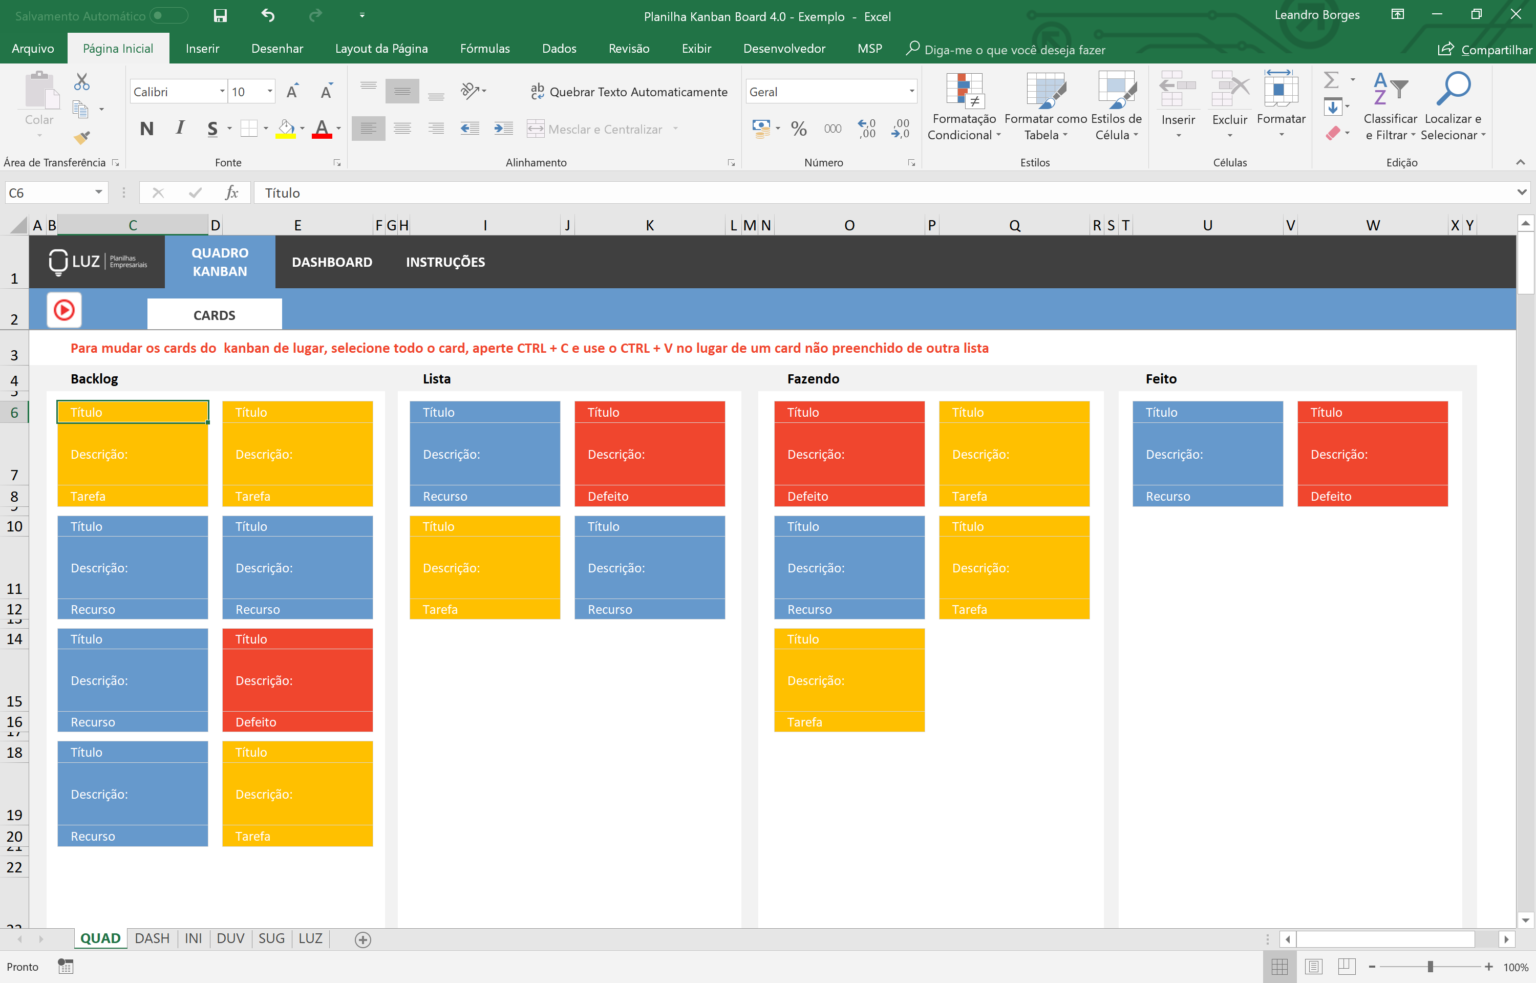Click the Compartilhar button
This screenshot has width=1536, height=983.
pos(1484,48)
